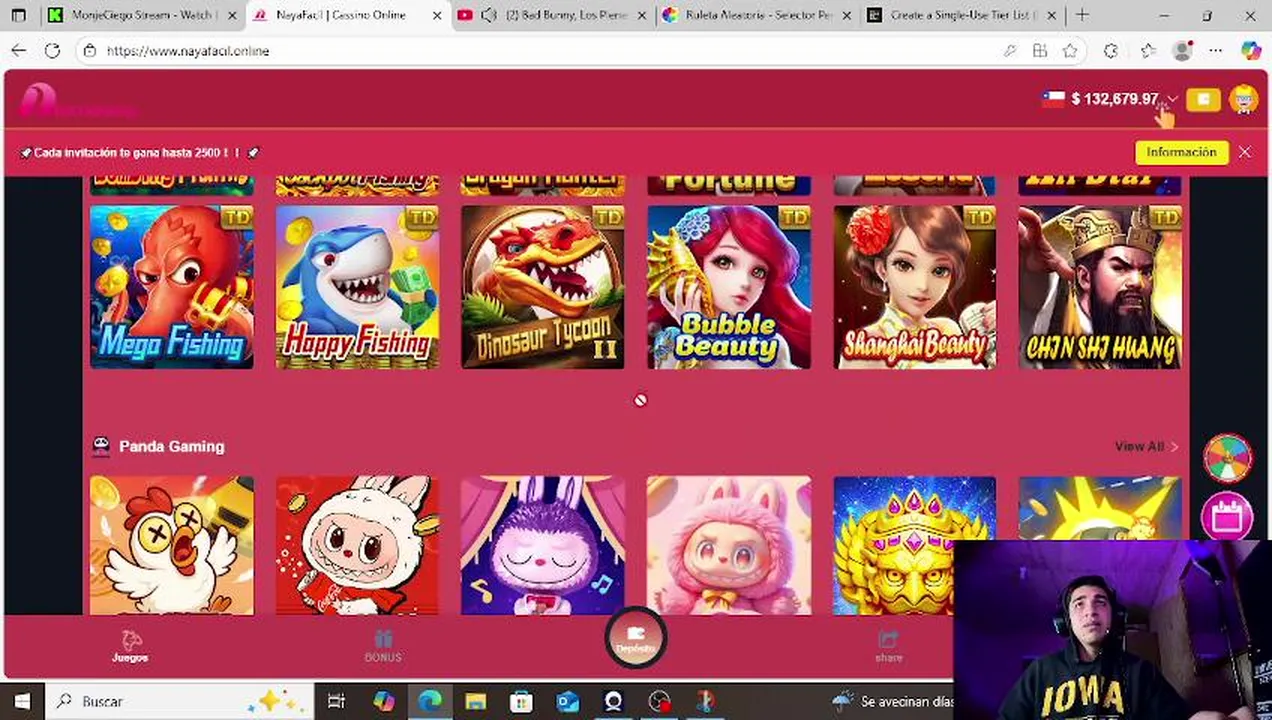This screenshot has width=1272, height=720.
Task: Open a new browser tab
Action: [1082, 15]
